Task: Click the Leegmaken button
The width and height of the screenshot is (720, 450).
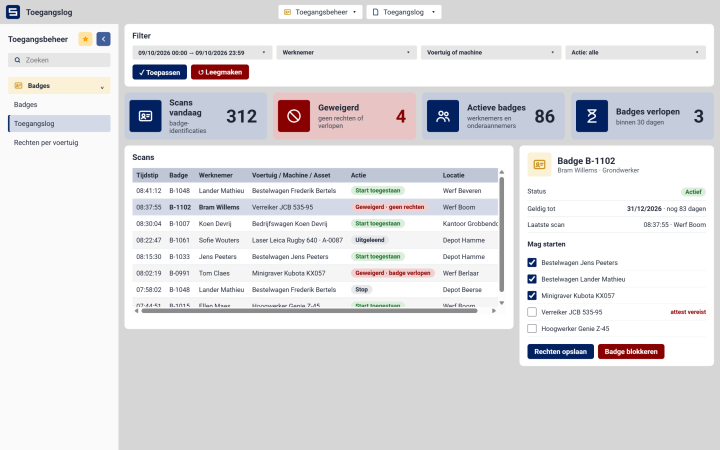Action: 220,72
